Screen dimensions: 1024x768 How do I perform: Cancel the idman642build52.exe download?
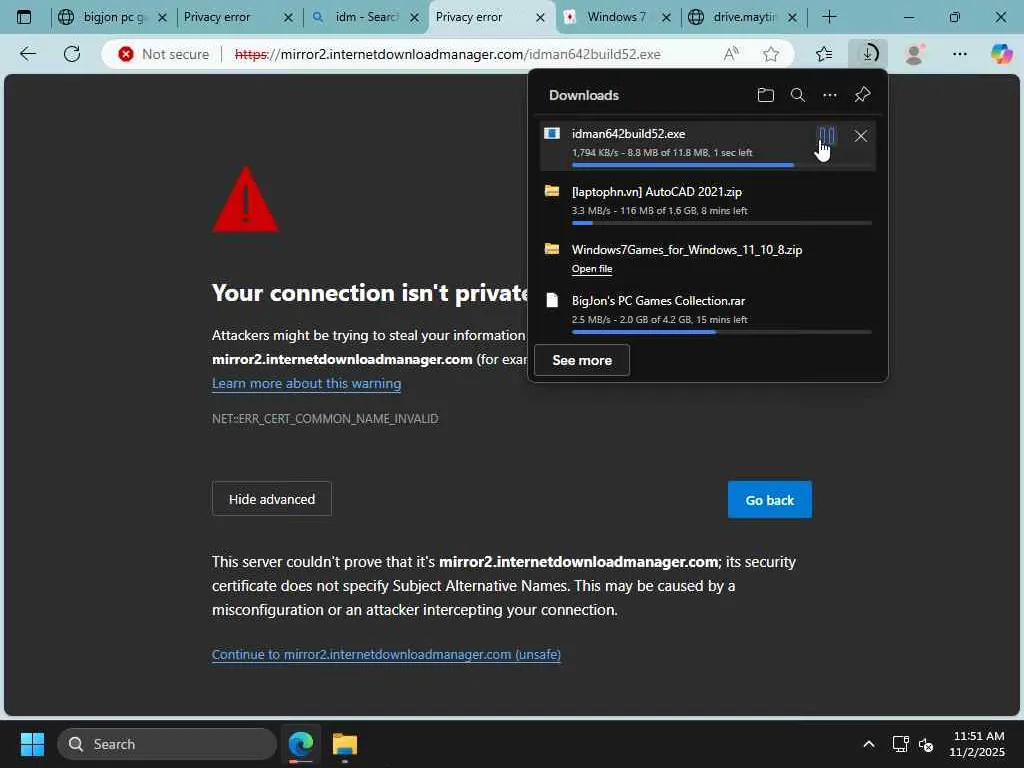861,136
